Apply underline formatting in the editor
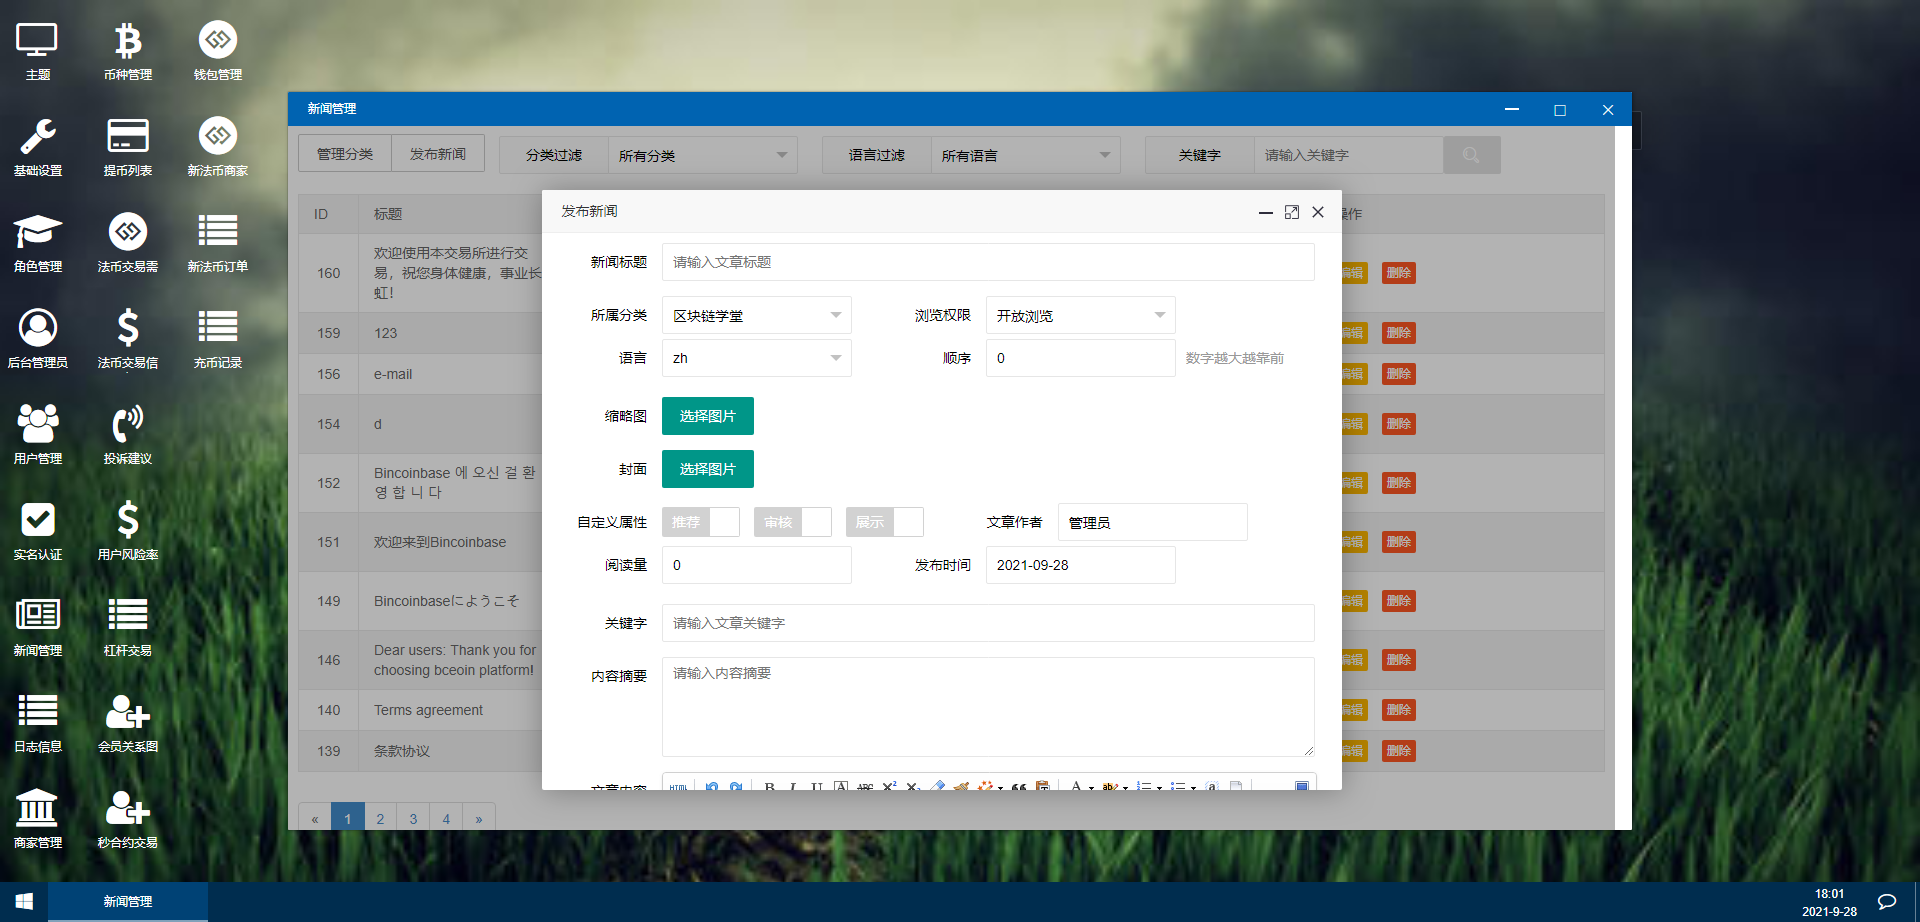This screenshot has height=922, width=1920. pyautogui.click(x=816, y=787)
